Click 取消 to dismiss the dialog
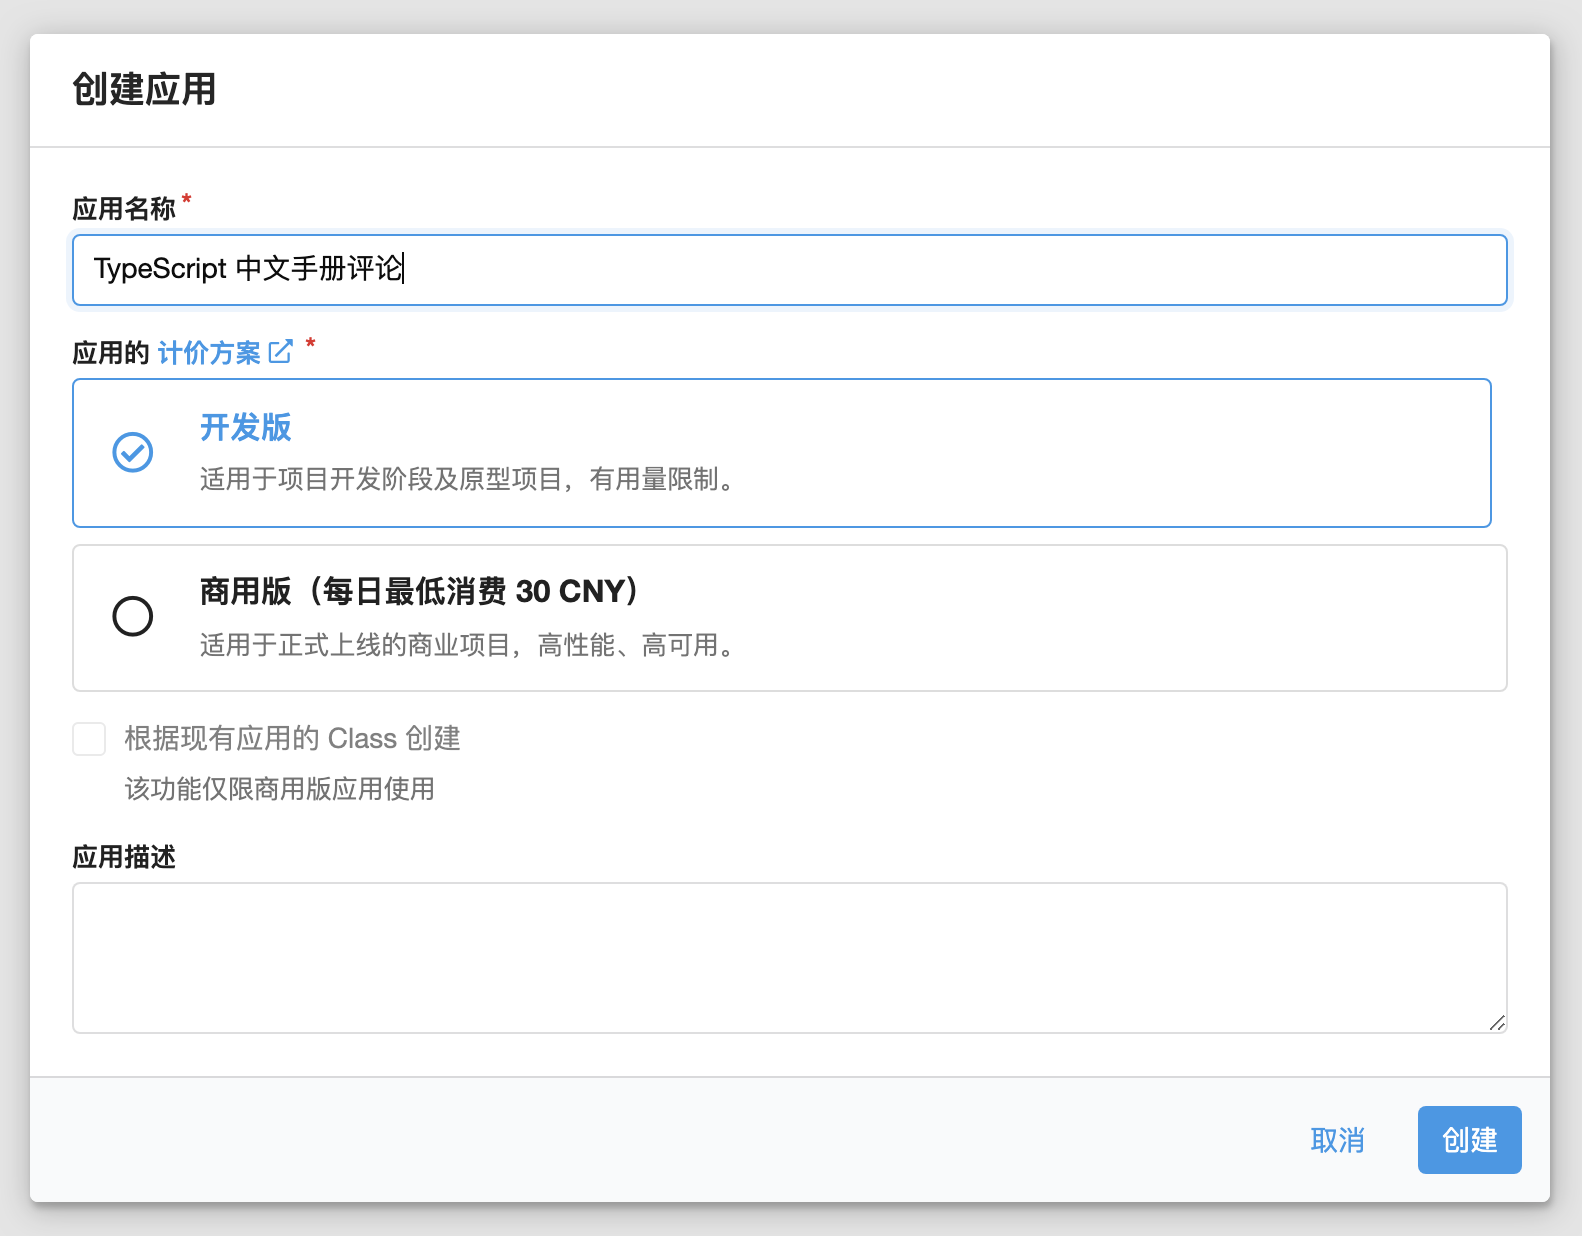The width and height of the screenshot is (1582, 1236). pyautogui.click(x=1337, y=1140)
